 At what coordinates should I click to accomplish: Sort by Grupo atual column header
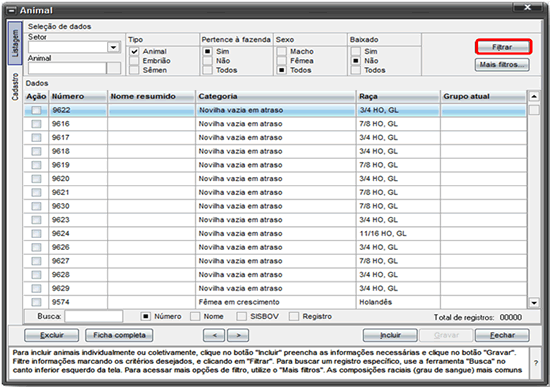tap(484, 96)
